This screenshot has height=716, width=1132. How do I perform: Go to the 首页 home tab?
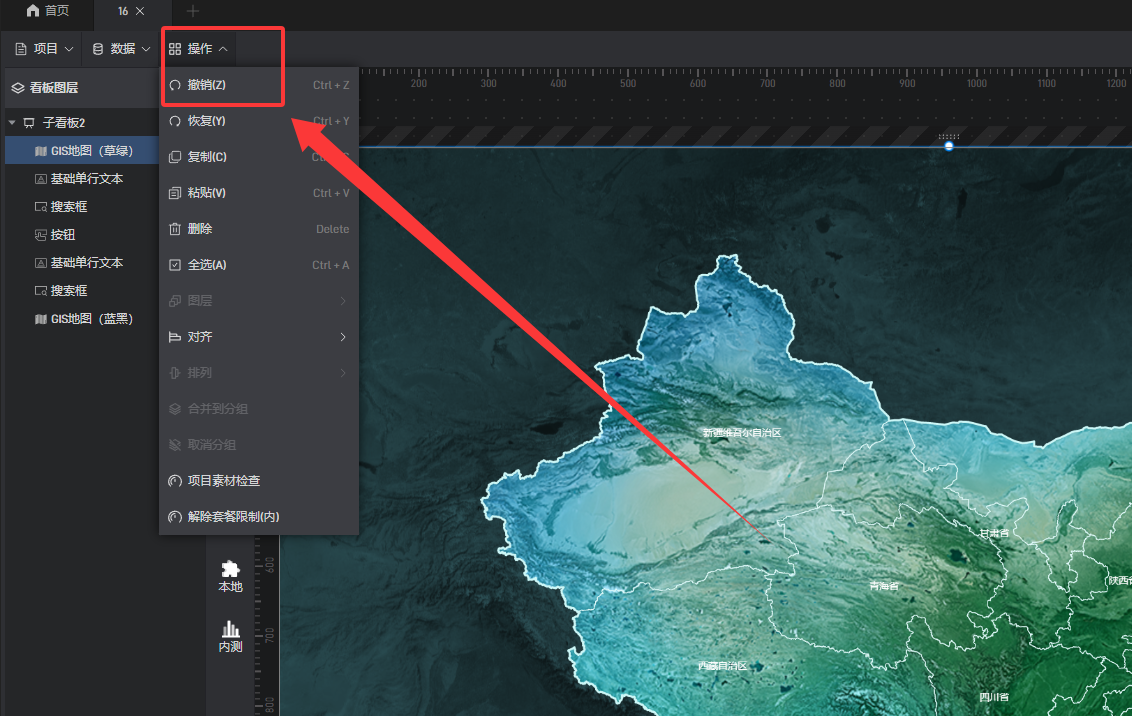(x=48, y=11)
